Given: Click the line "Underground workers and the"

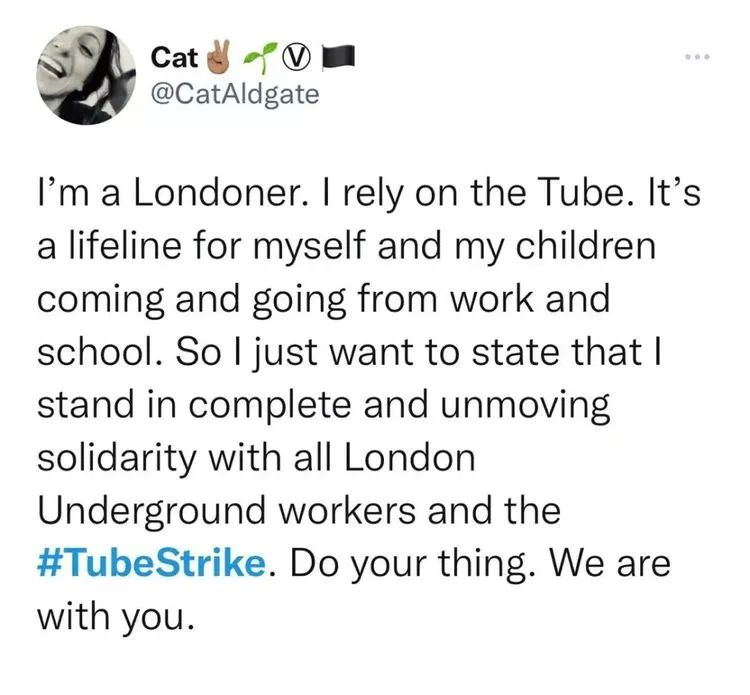Looking at the screenshot, I should coord(299,510).
